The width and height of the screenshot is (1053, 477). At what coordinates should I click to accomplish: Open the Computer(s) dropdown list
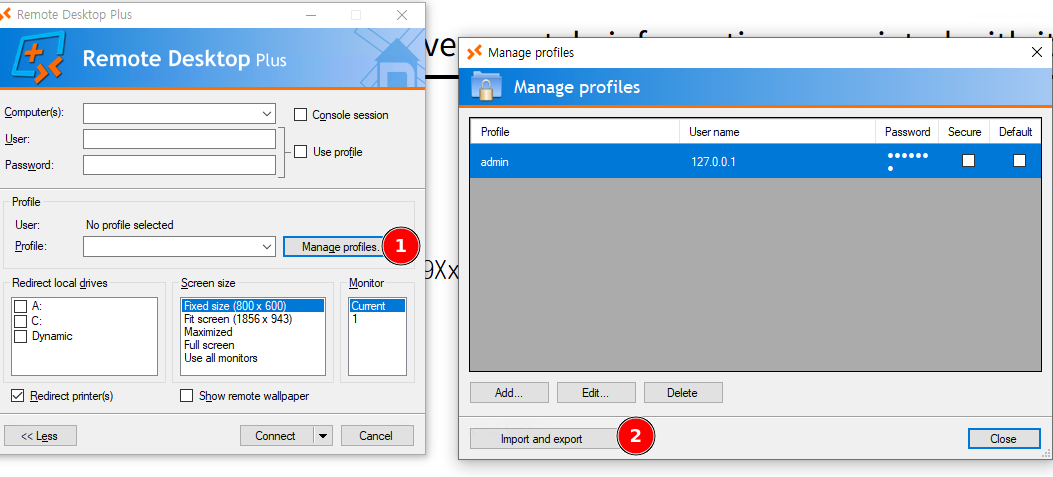(x=267, y=114)
